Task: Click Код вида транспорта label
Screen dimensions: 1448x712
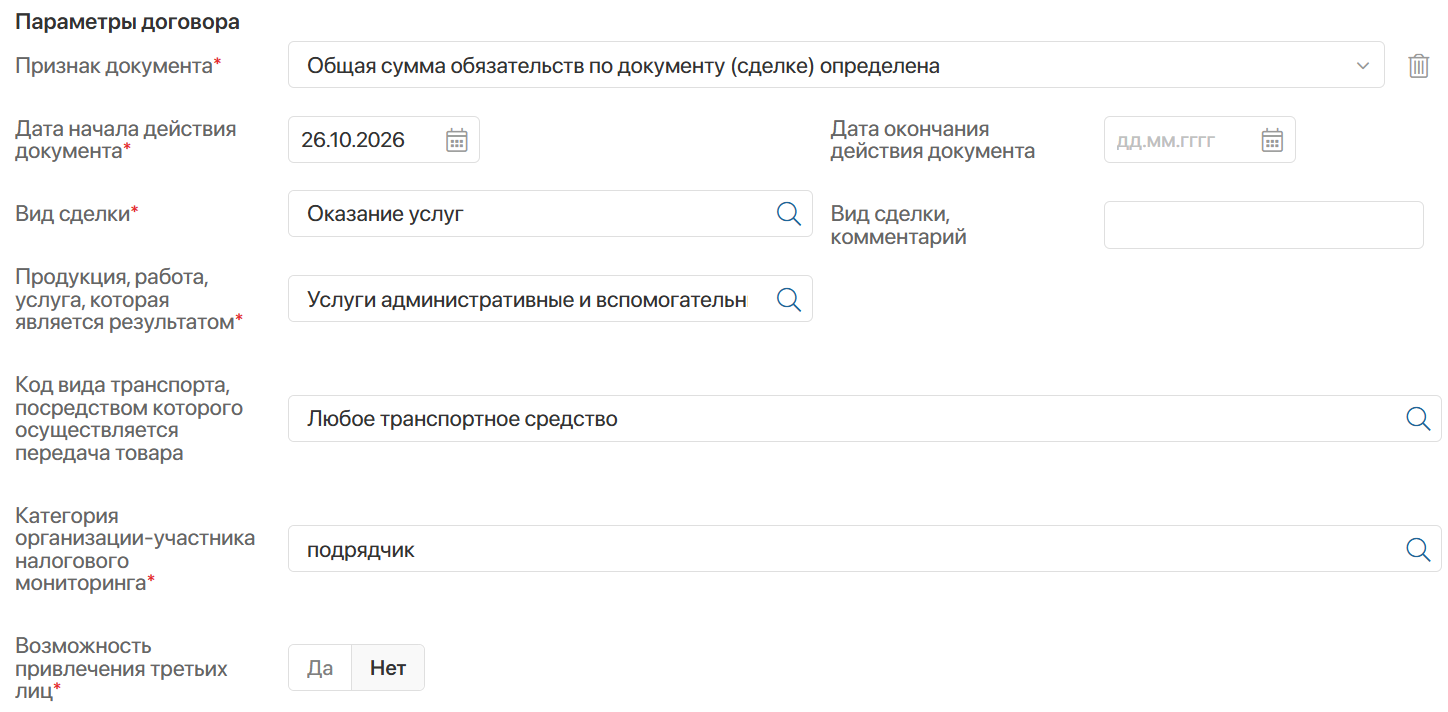Action: pyautogui.click(x=129, y=418)
